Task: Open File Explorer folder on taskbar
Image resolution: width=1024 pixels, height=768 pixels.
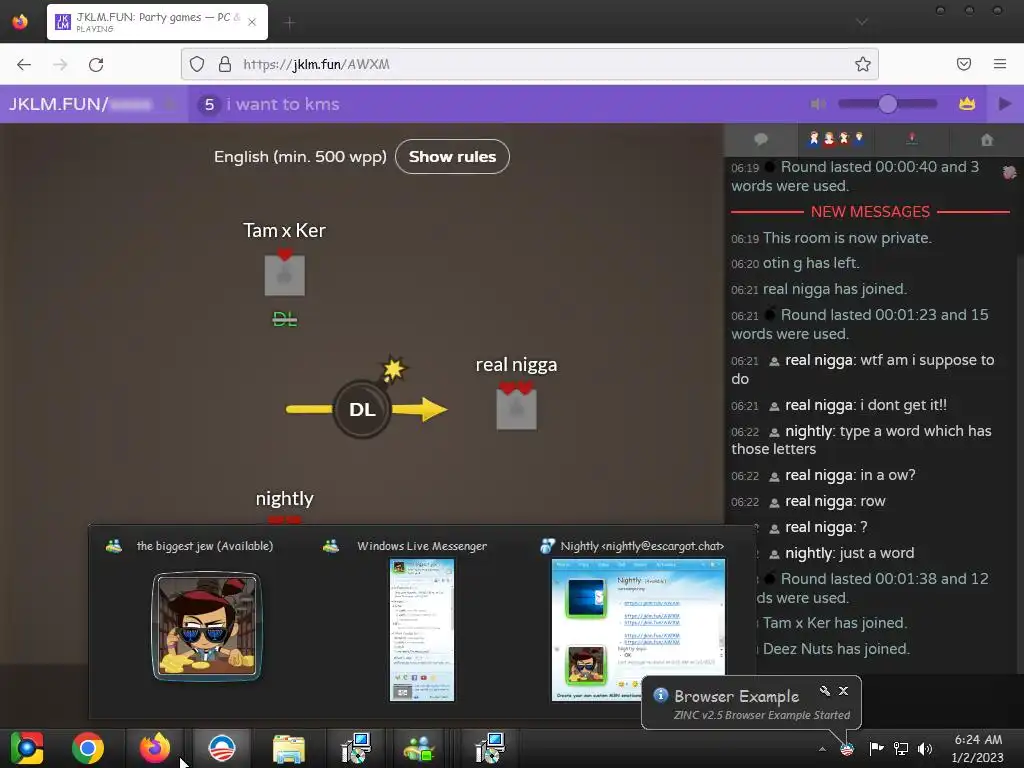Action: pyautogui.click(x=289, y=748)
